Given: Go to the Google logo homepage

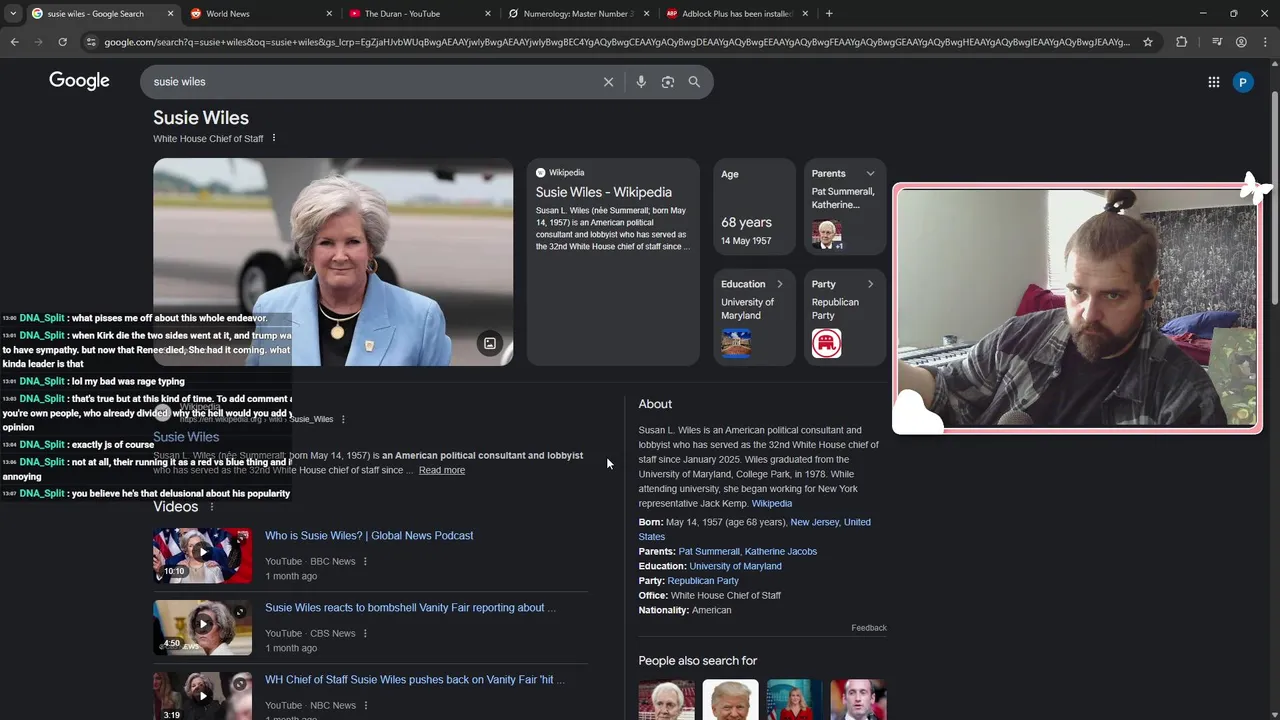Looking at the screenshot, I should 79,81.
